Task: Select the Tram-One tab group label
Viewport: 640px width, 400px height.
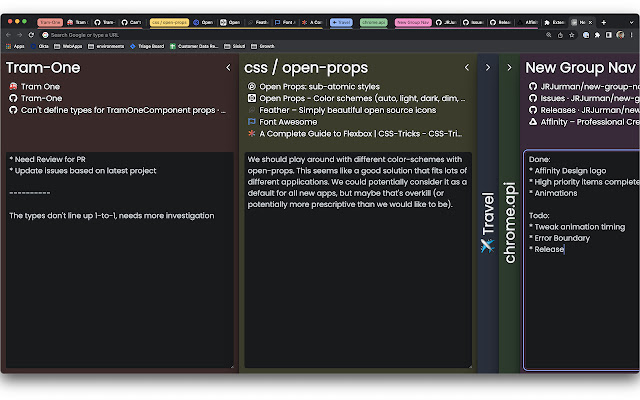Action: point(50,21)
